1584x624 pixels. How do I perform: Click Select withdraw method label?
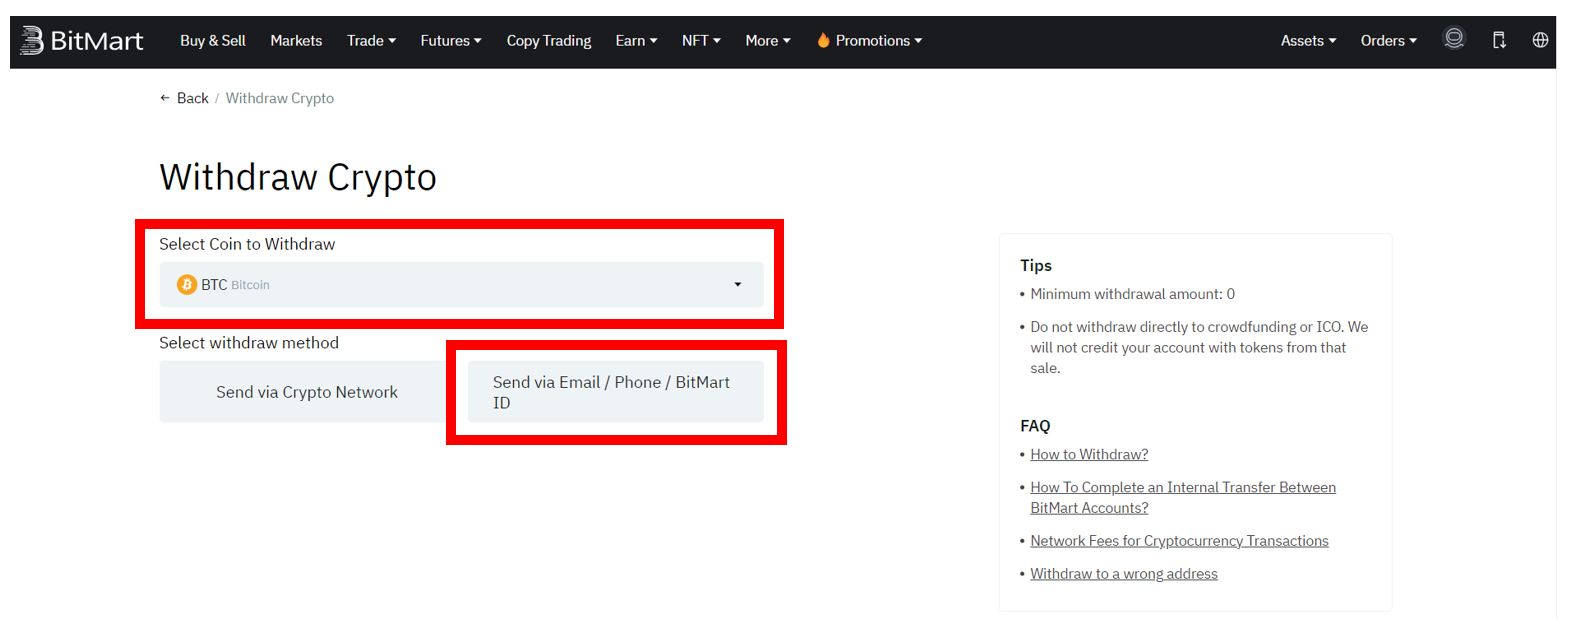pyautogui.click(x=249, y=343)
